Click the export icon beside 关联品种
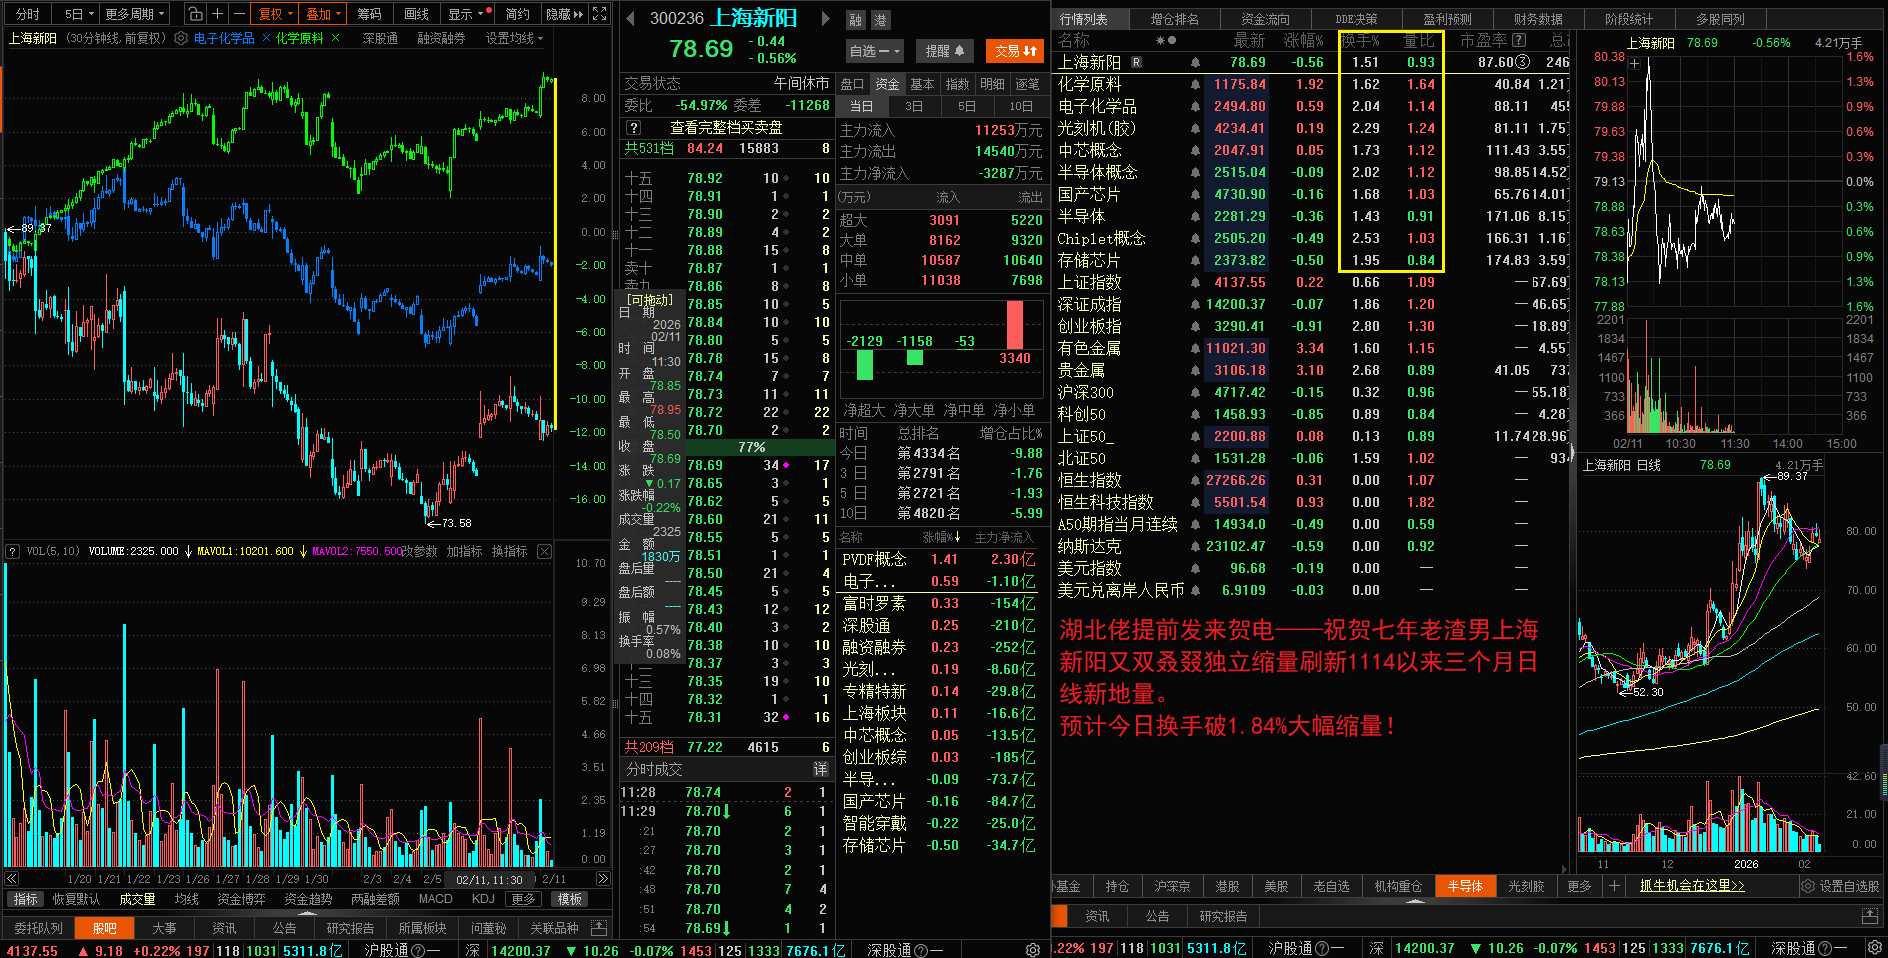This screenshot has width=1888, height=958. 599,928
